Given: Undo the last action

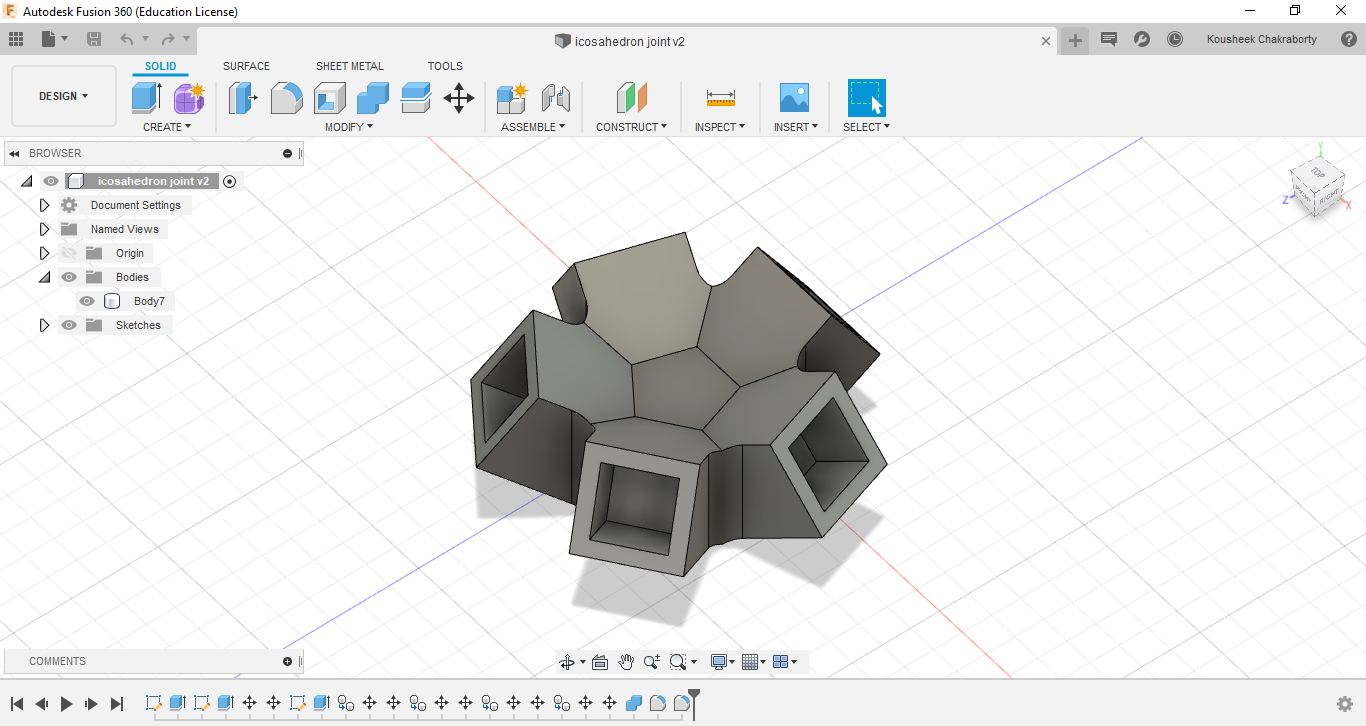Looking at the screenshot, I should [127, 39].
